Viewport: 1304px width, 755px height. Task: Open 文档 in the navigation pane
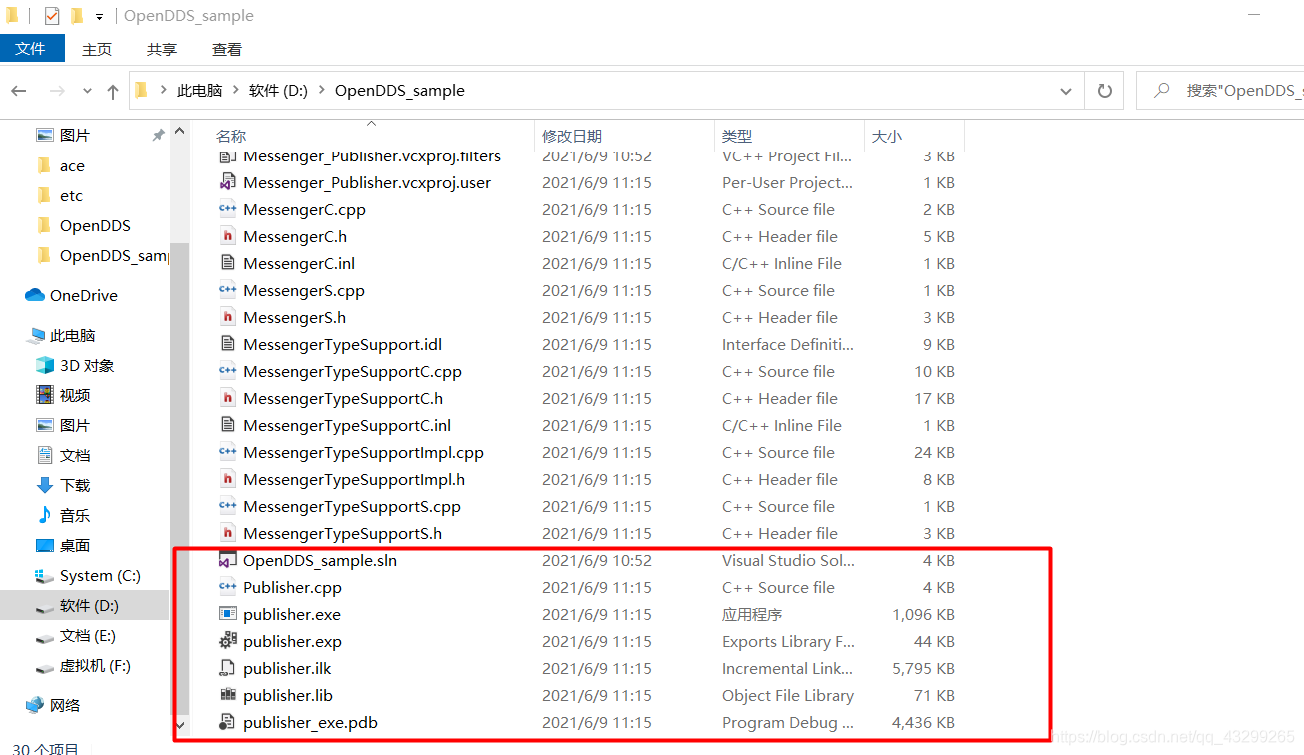tap(75, 455)
